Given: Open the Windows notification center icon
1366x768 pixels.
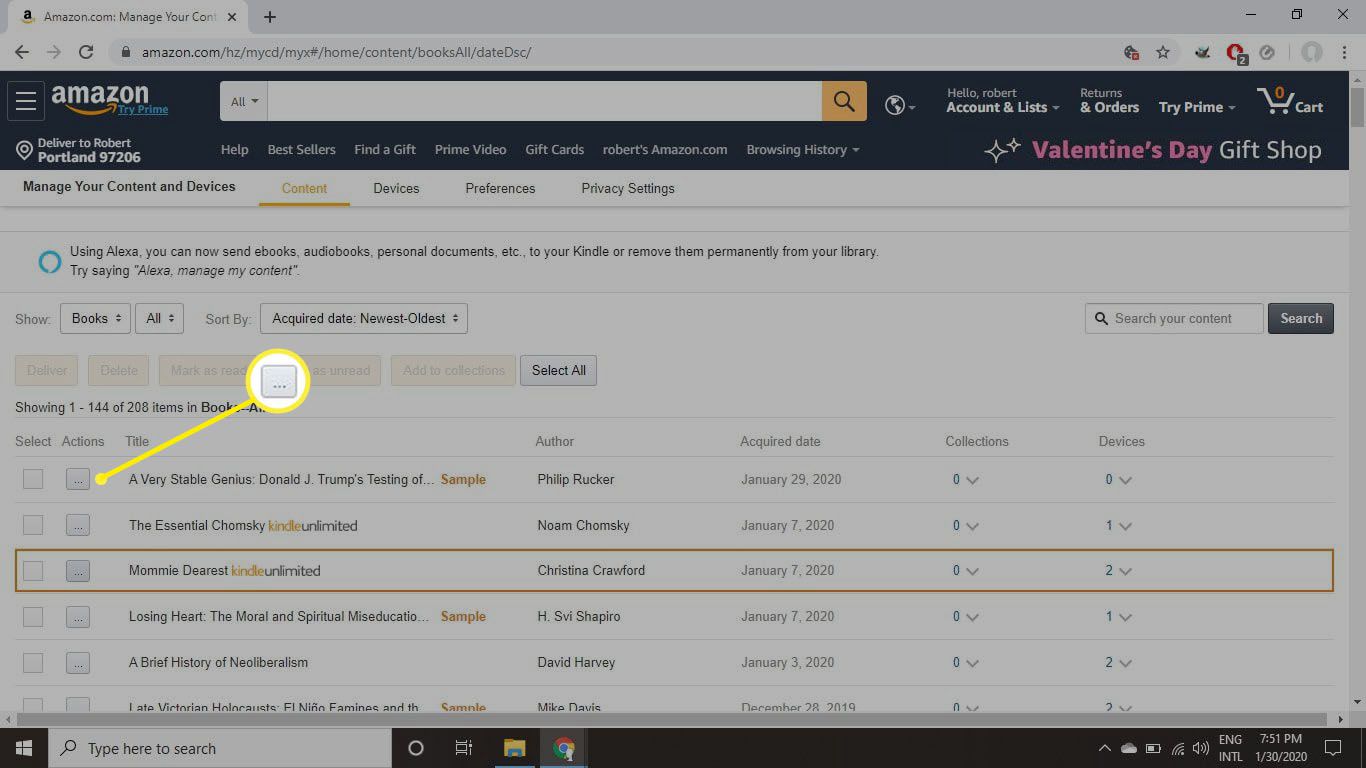Looking at the screenshot, I should (1333, 748).
